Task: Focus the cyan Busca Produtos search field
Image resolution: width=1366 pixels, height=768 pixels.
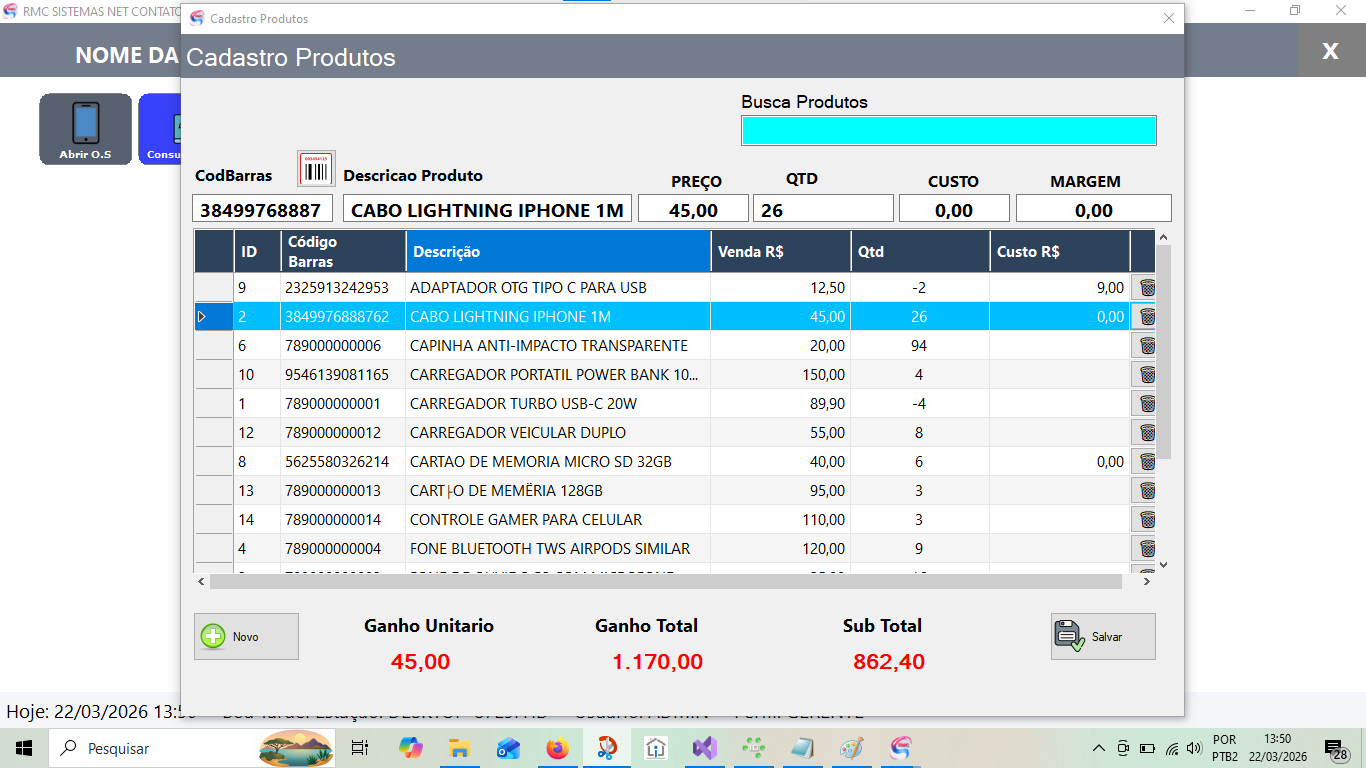Action: pos(948,131)
